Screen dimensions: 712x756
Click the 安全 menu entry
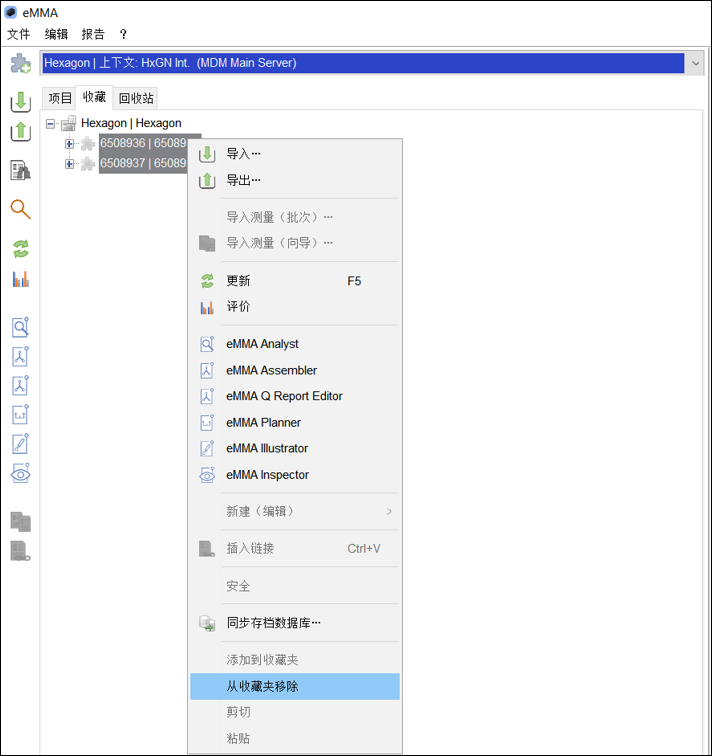point(295,586)
